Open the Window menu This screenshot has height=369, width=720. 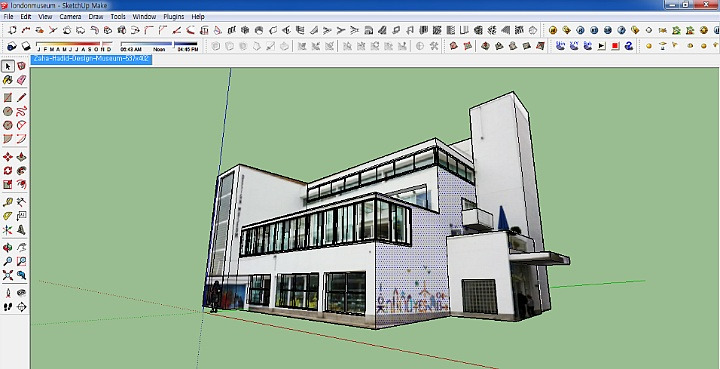click(x=144, y=17)
